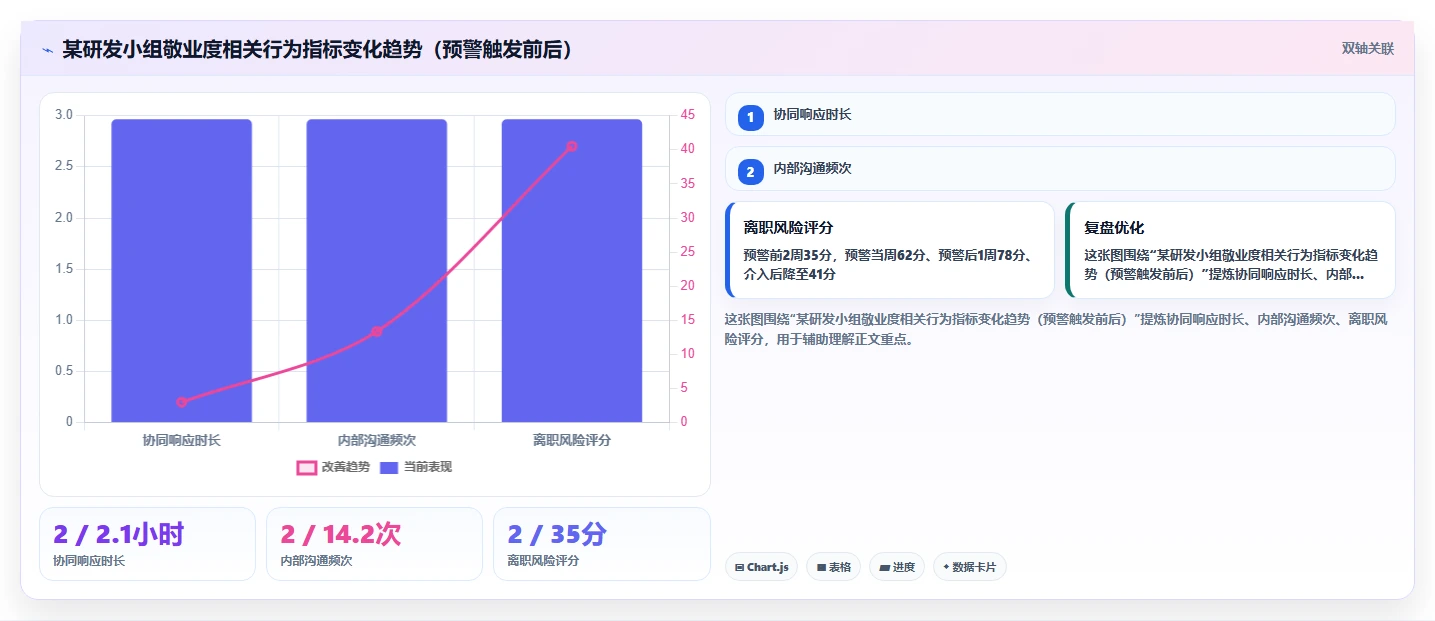Select the 2 / 35分 stat card
The width and height of the screenshot is (1435, 621).
pos(602,544)
